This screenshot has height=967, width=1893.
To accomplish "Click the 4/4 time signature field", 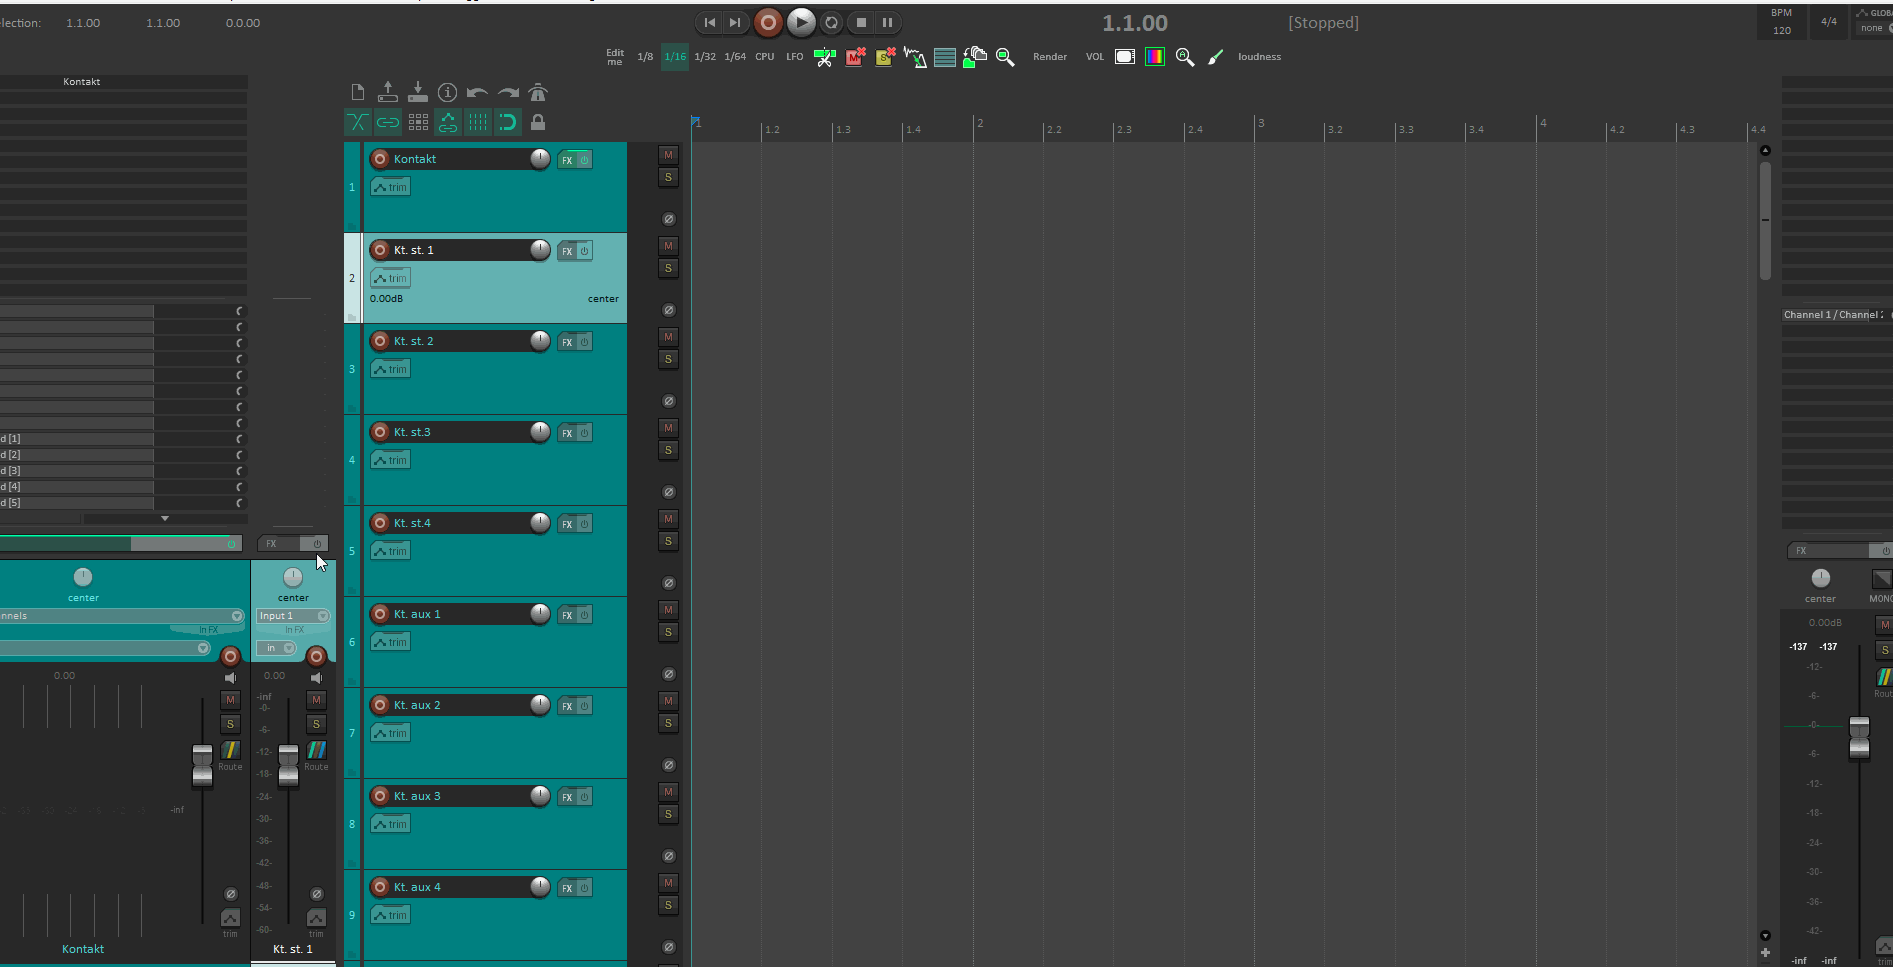I will (x=1829, y=22).
